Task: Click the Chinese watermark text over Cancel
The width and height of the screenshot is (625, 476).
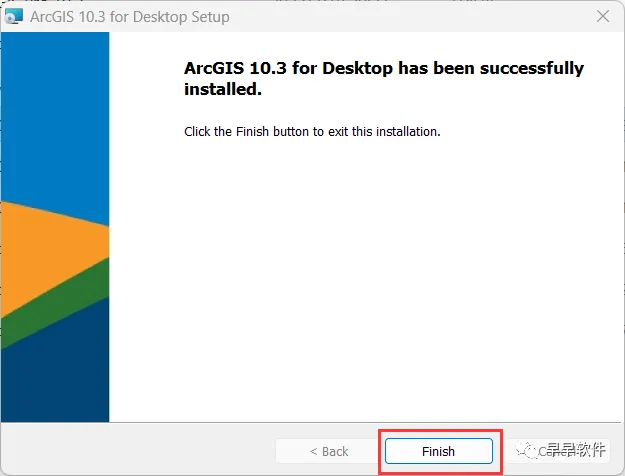Action: [x=576, y=450]
